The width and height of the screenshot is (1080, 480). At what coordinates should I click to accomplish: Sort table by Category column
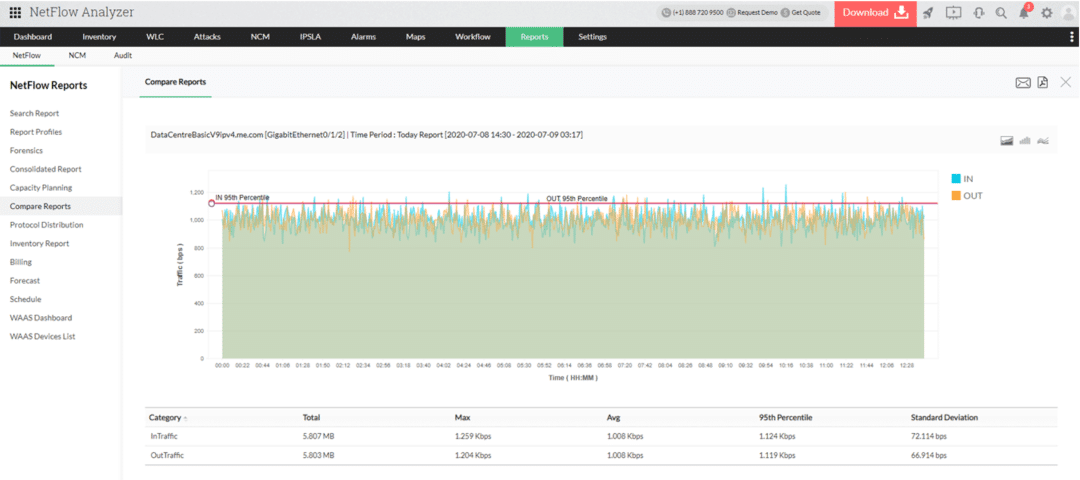pos(165,417)
